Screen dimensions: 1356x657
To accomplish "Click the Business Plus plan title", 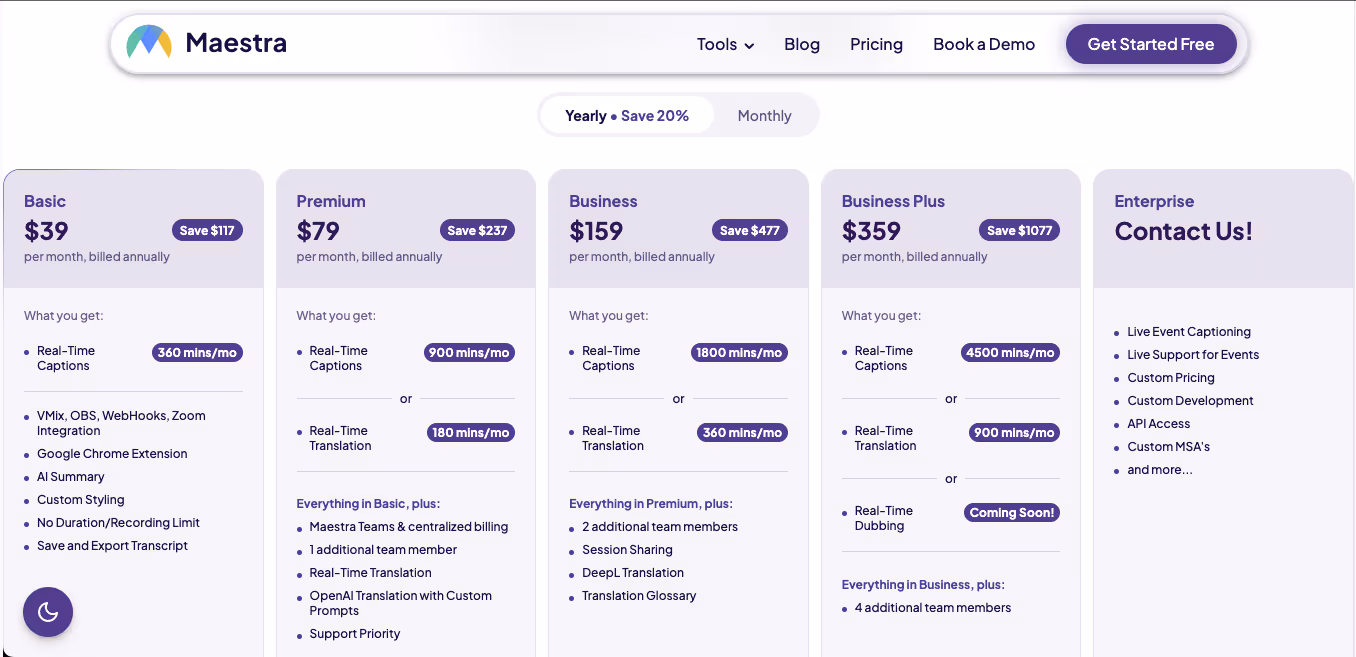I will [x=893, y=201].
